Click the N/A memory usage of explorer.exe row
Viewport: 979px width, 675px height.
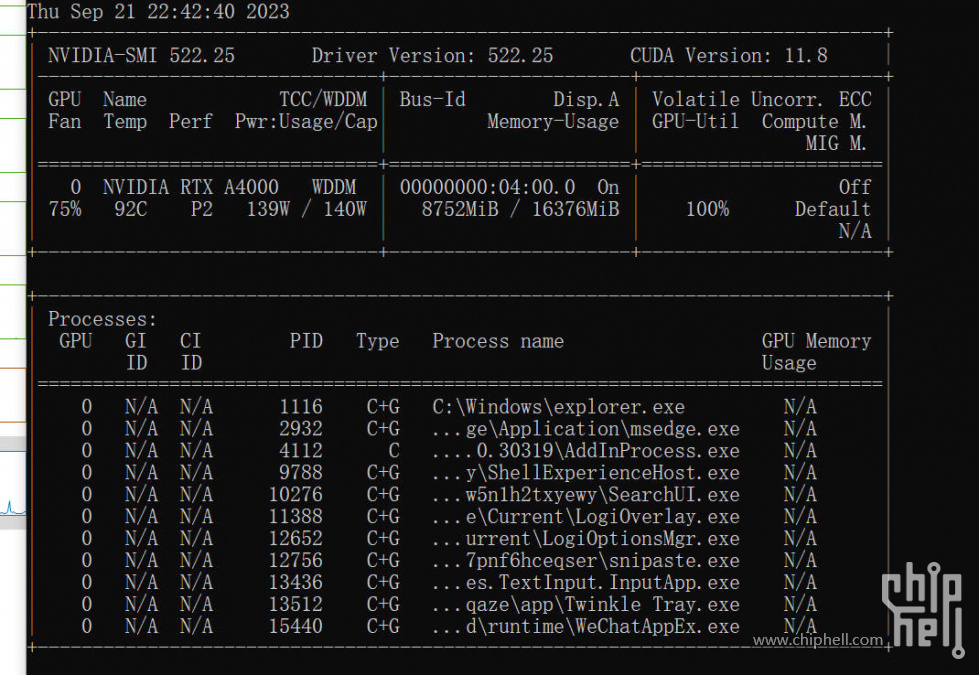(x=800, y=406)
